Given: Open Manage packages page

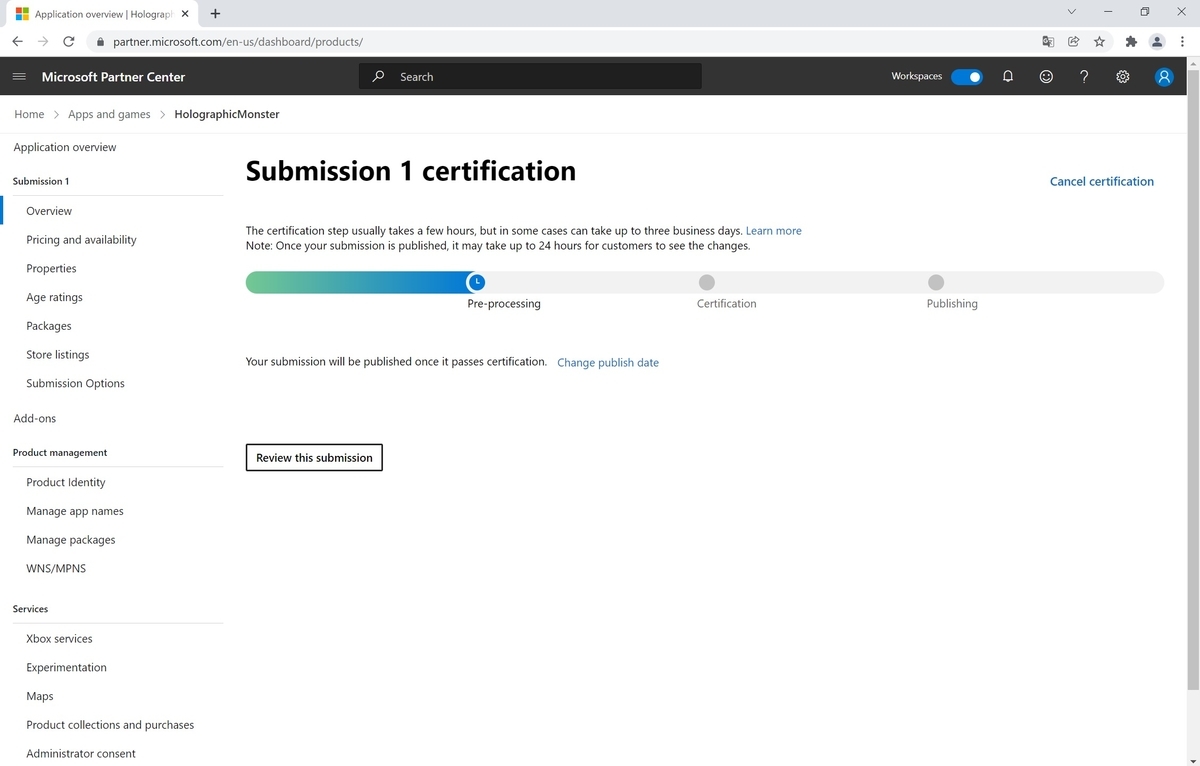Looking at the screenshot, I should point(71,540).
